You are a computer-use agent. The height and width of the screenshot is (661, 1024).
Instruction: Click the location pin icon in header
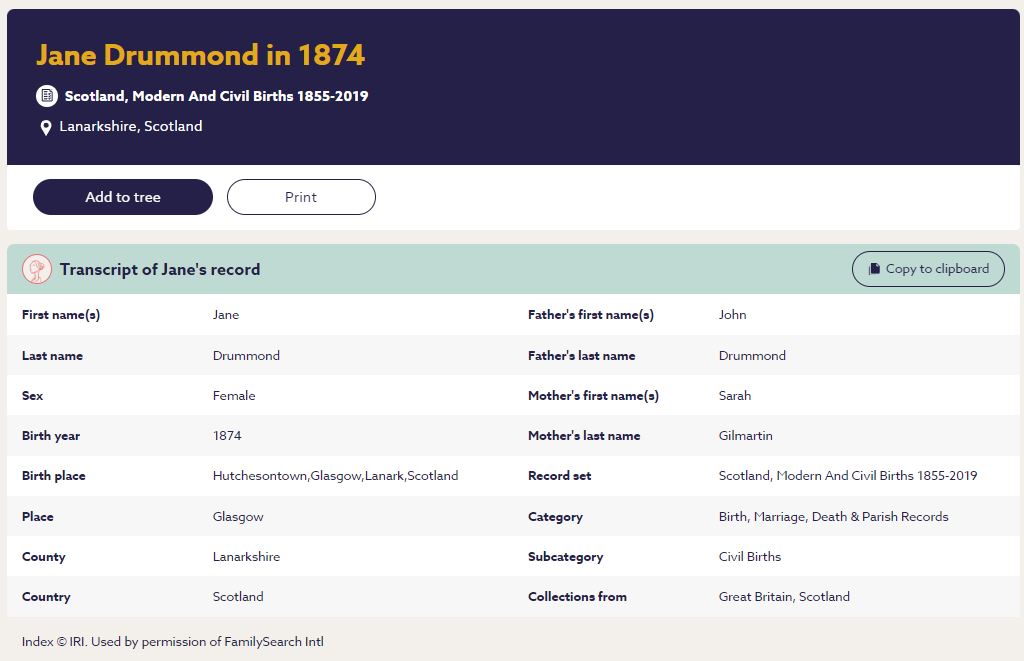point(45,127)
